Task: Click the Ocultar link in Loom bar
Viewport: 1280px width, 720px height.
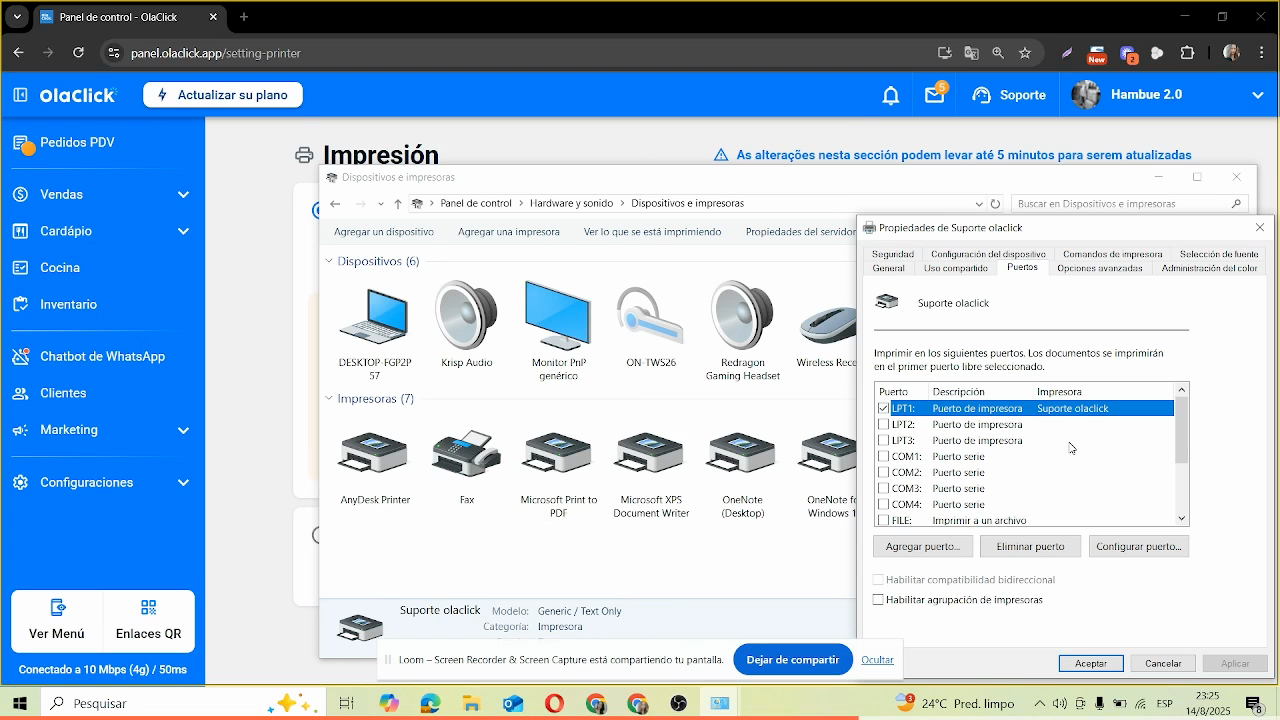Action: point(877,660)
